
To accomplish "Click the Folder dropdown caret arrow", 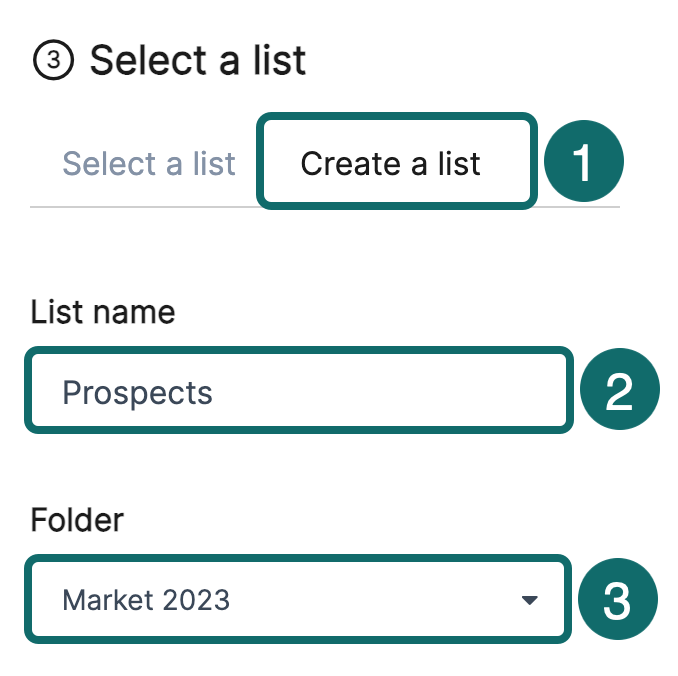I will coord(529,600).
